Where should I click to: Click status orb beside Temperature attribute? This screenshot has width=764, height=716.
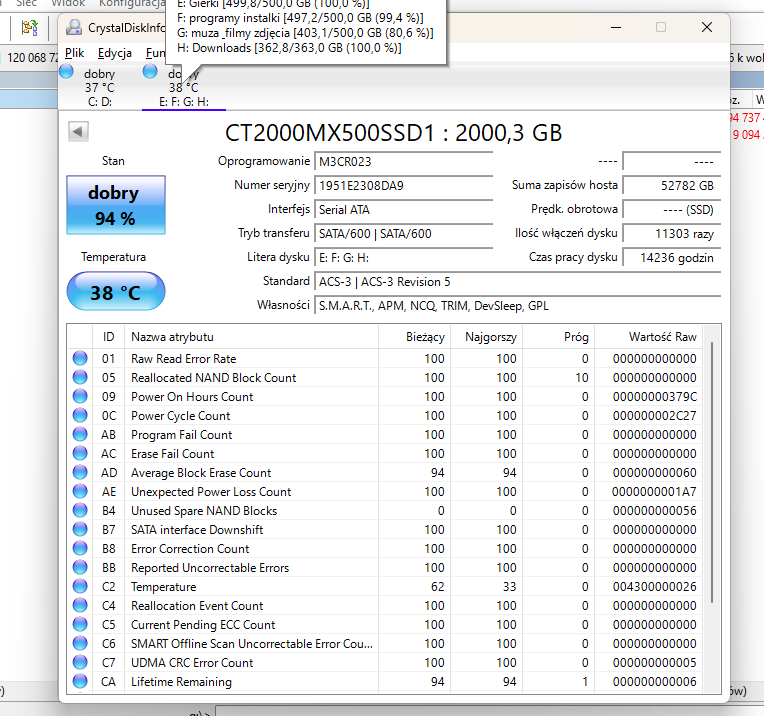tap(80, 587)
